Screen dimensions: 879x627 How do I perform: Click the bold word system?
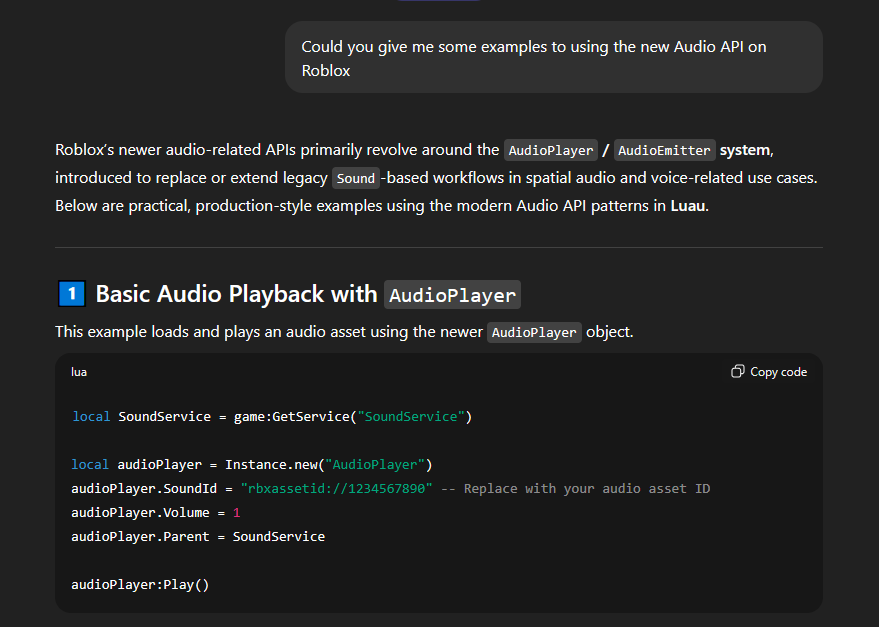(745, 150)
